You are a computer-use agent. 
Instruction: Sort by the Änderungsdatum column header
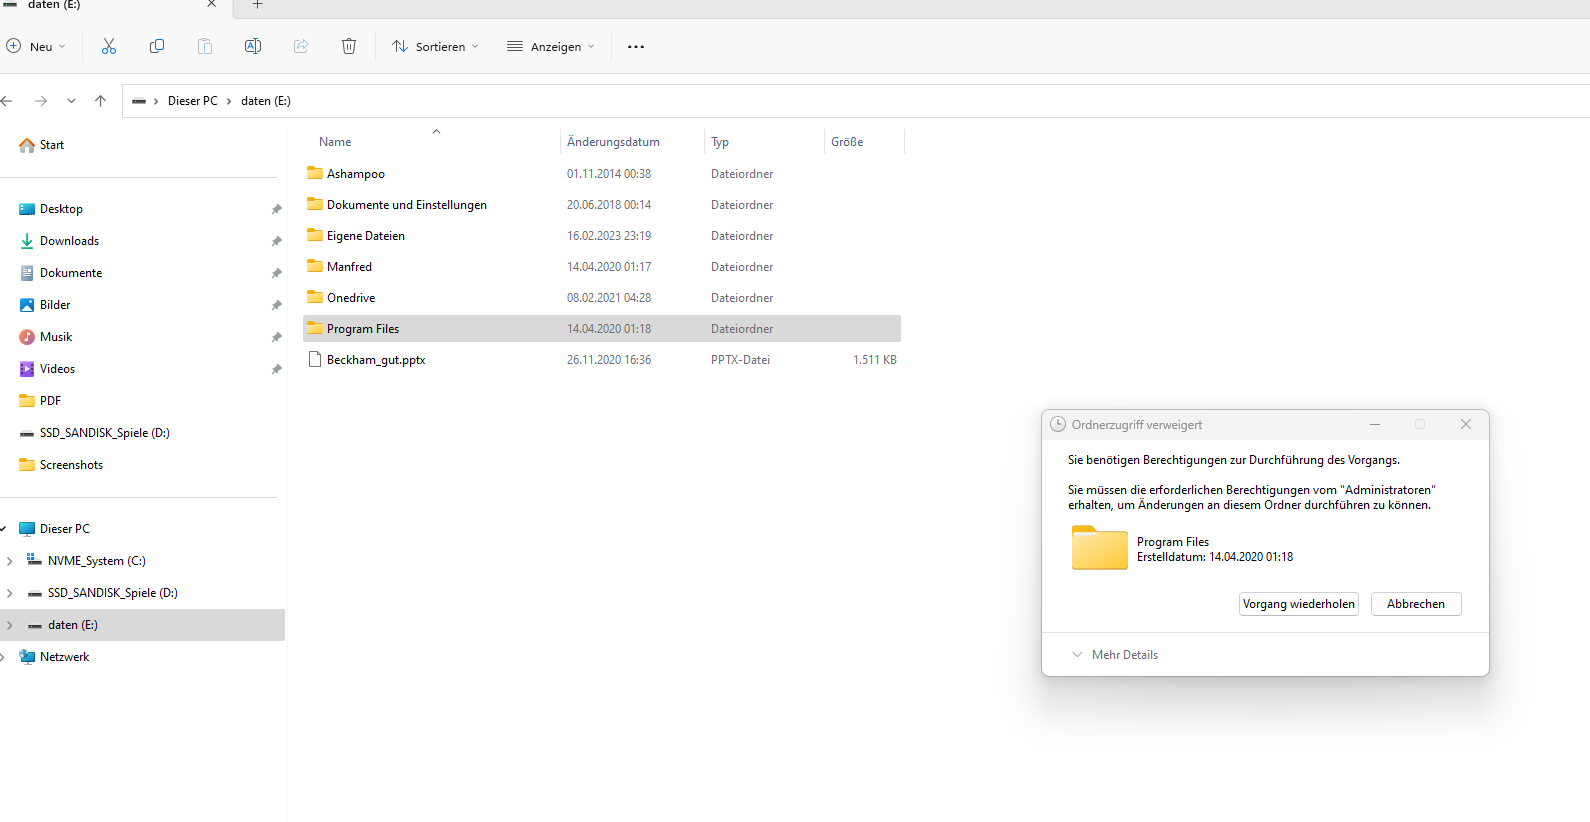tap(613, 142)
